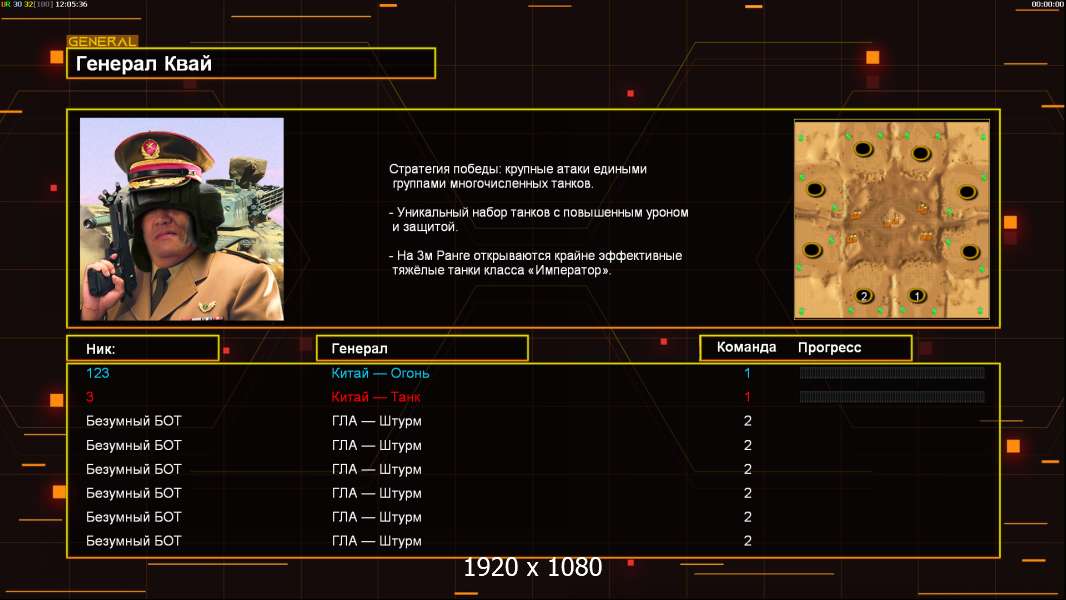Select start position marker 2 on minimap
This screenshot has width=1066, height=600.
(x=864, y=296)
